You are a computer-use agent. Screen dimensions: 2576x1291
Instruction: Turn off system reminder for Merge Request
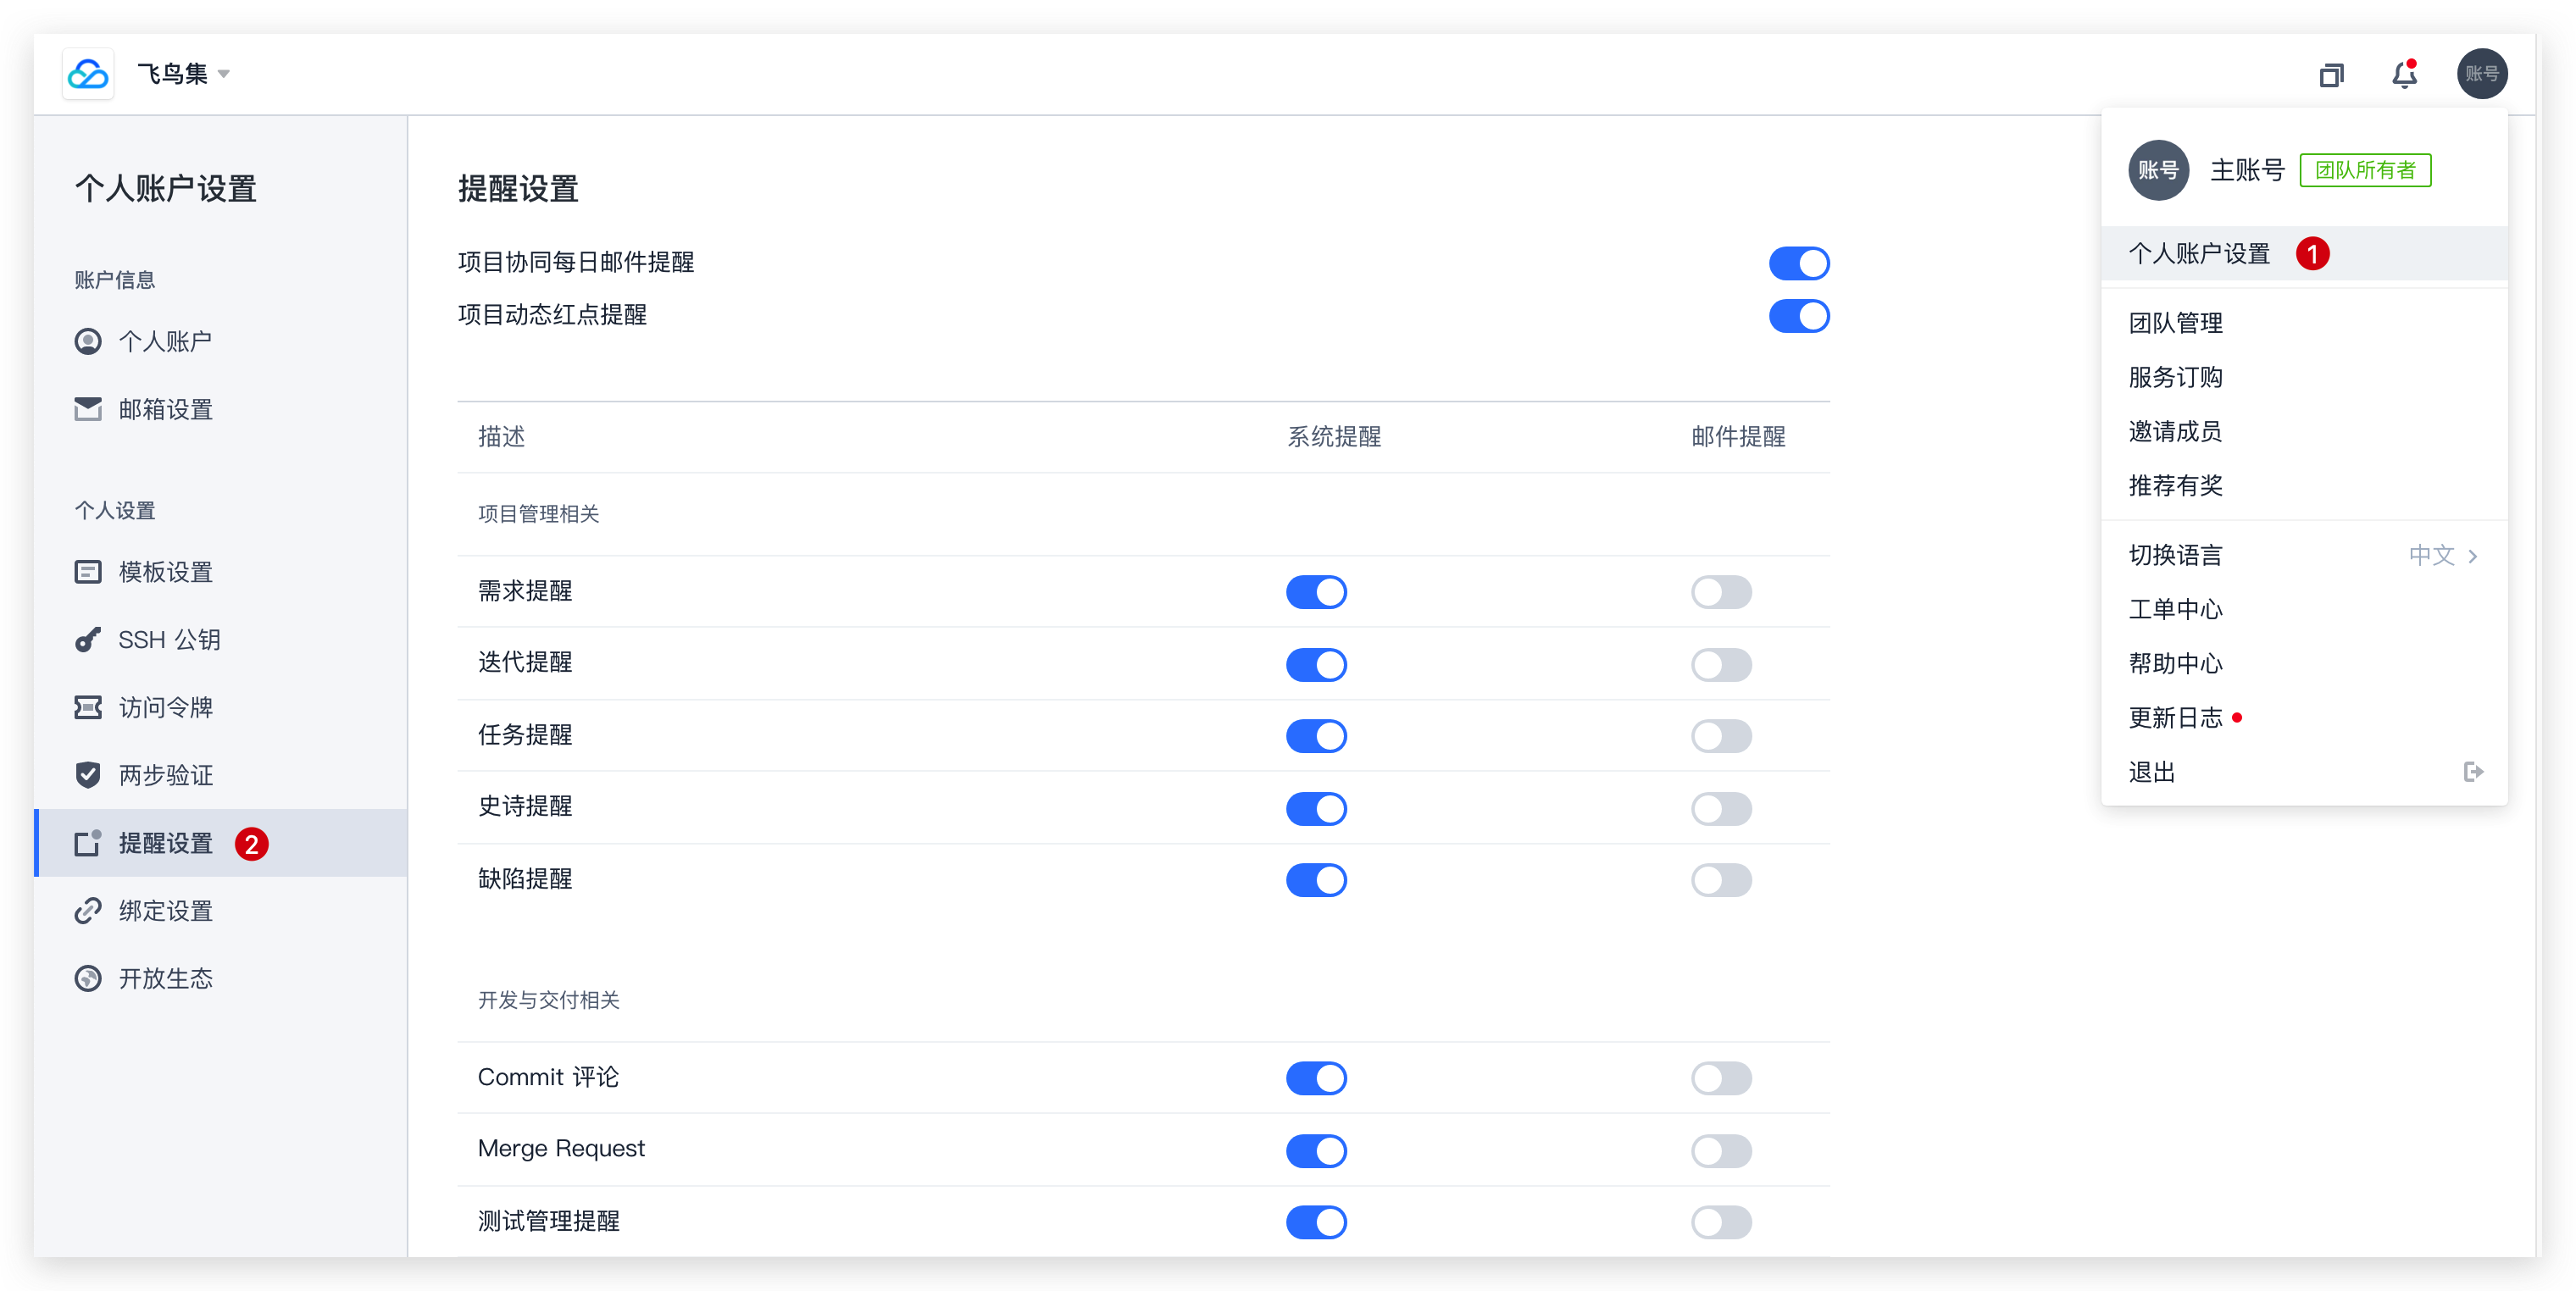[x=1316, y=1150]
